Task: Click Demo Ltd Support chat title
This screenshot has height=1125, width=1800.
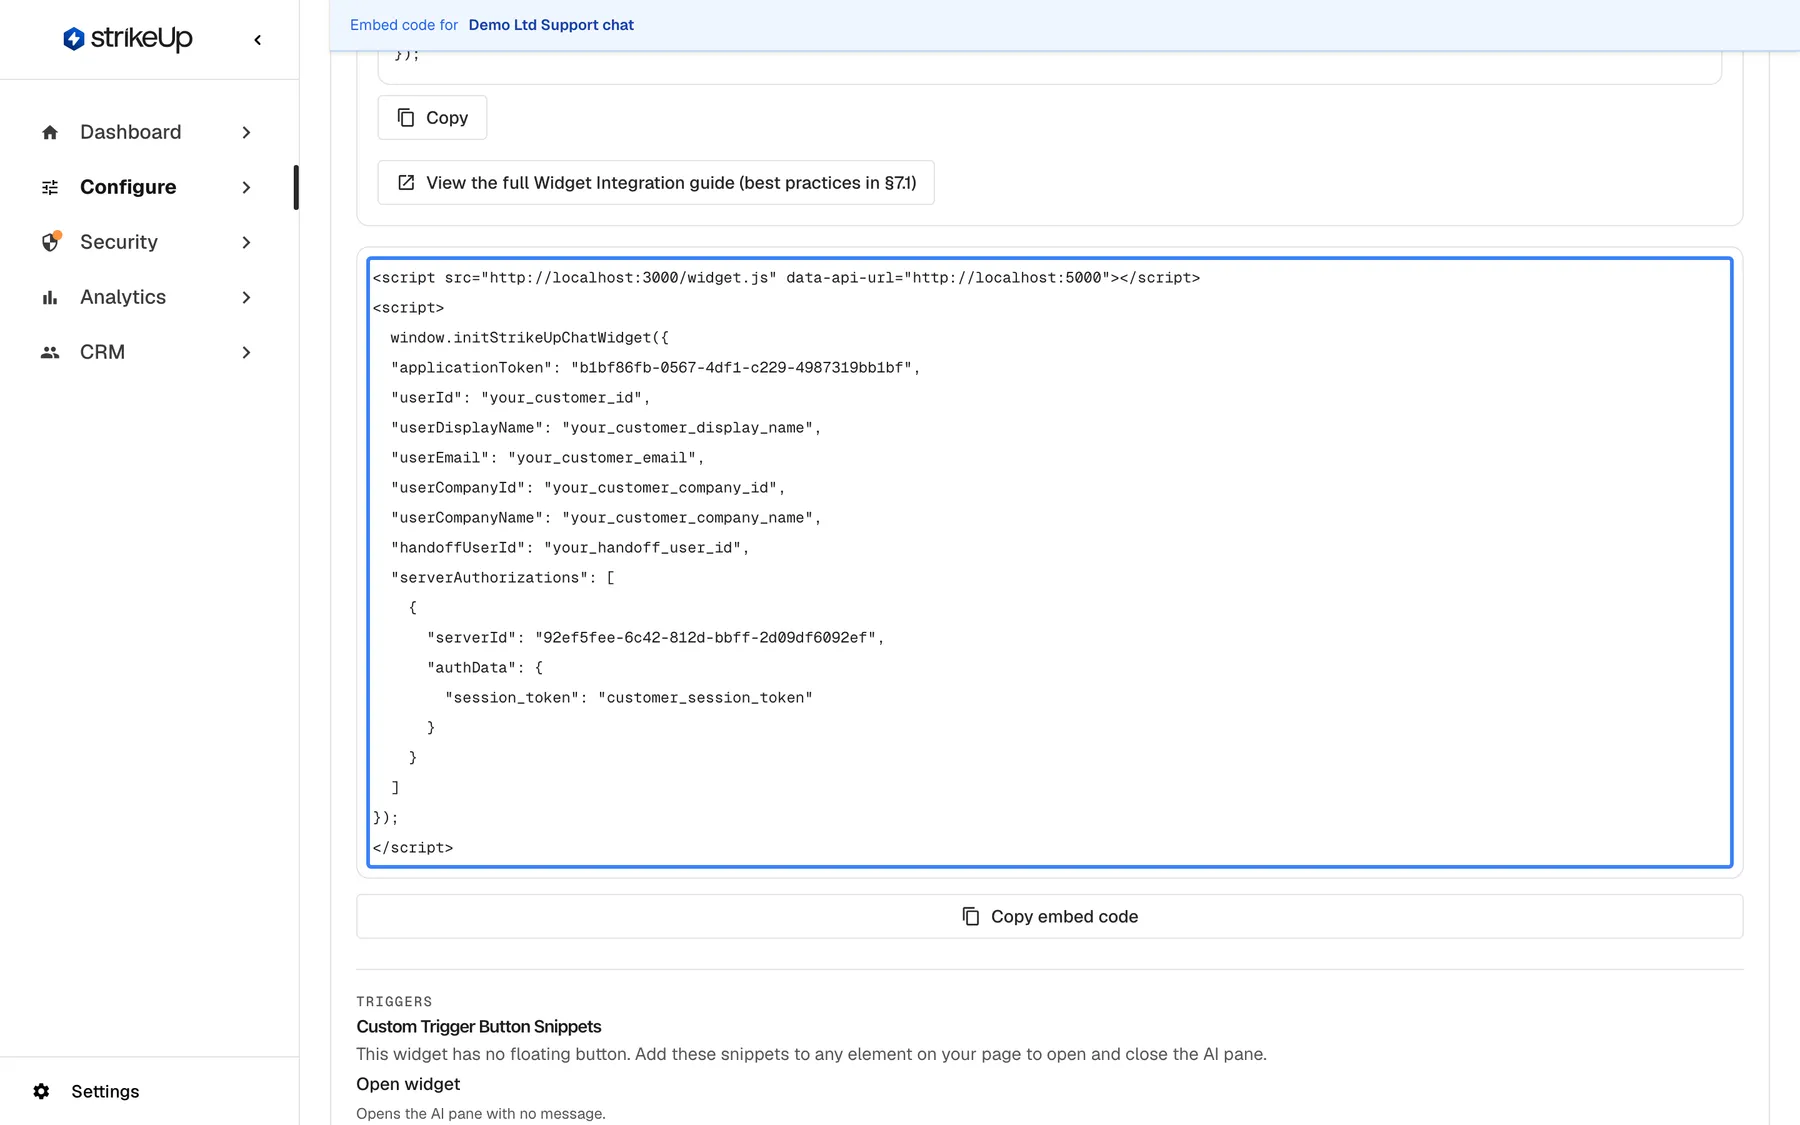Action: (x=551, y=25)
